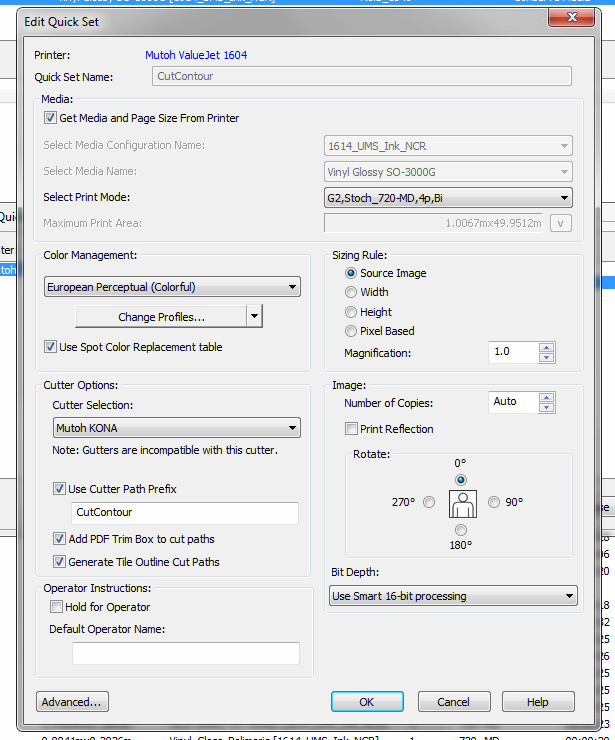The image size is (615, 740).
Task: Click the Change Profiles button
Action: pos(161,317)
